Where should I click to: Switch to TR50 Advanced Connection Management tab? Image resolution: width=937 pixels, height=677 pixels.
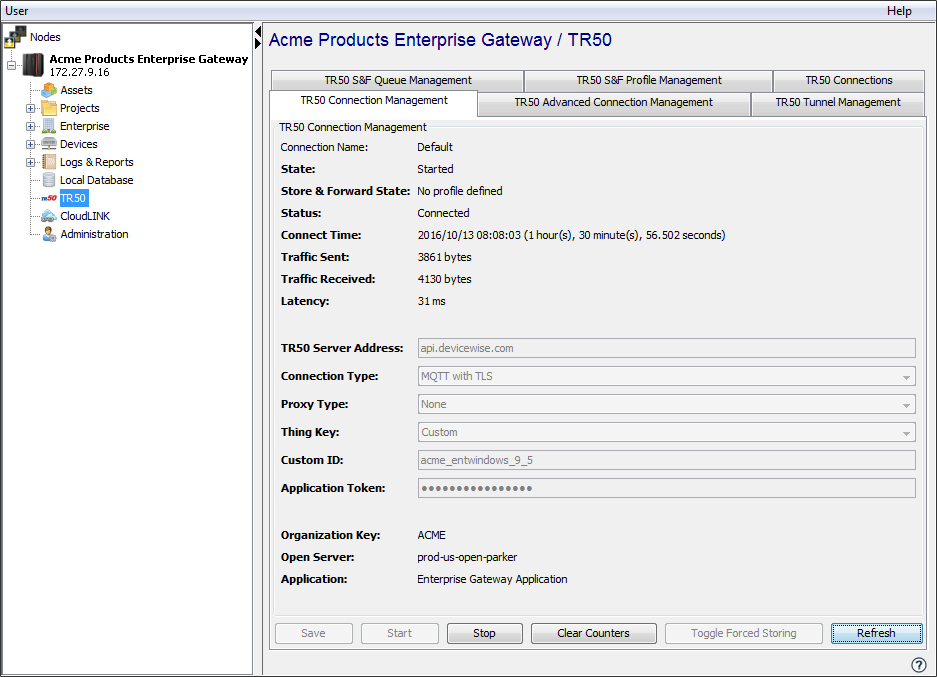tap(614, 102)
